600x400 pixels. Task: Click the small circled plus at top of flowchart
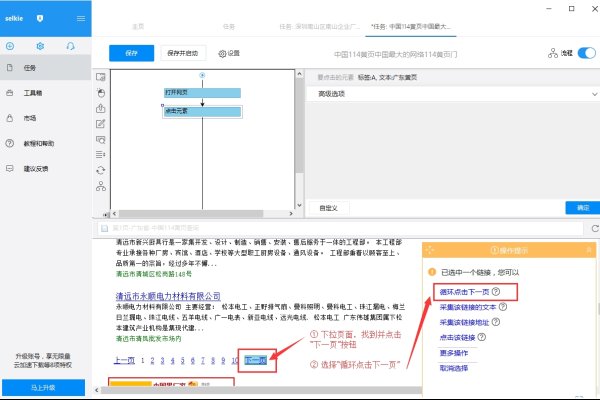[202, 75]
